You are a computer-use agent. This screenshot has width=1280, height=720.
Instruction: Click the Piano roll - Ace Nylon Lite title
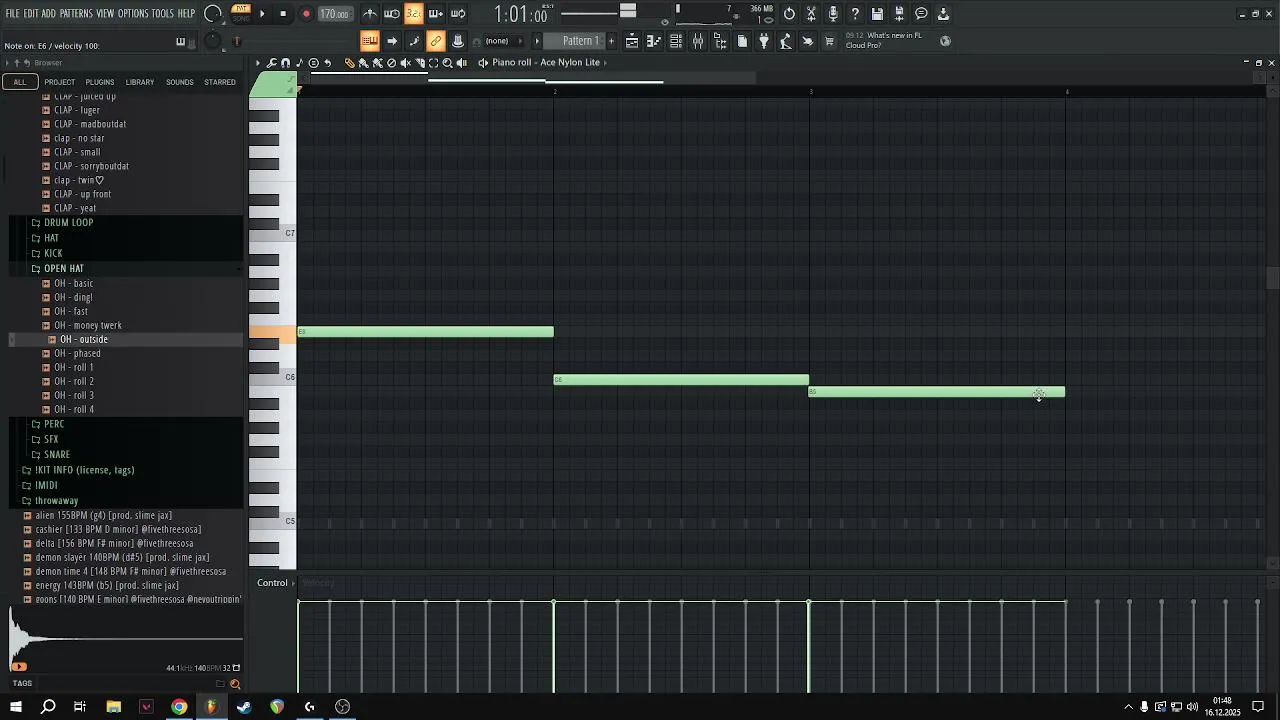tap(546, 63)
